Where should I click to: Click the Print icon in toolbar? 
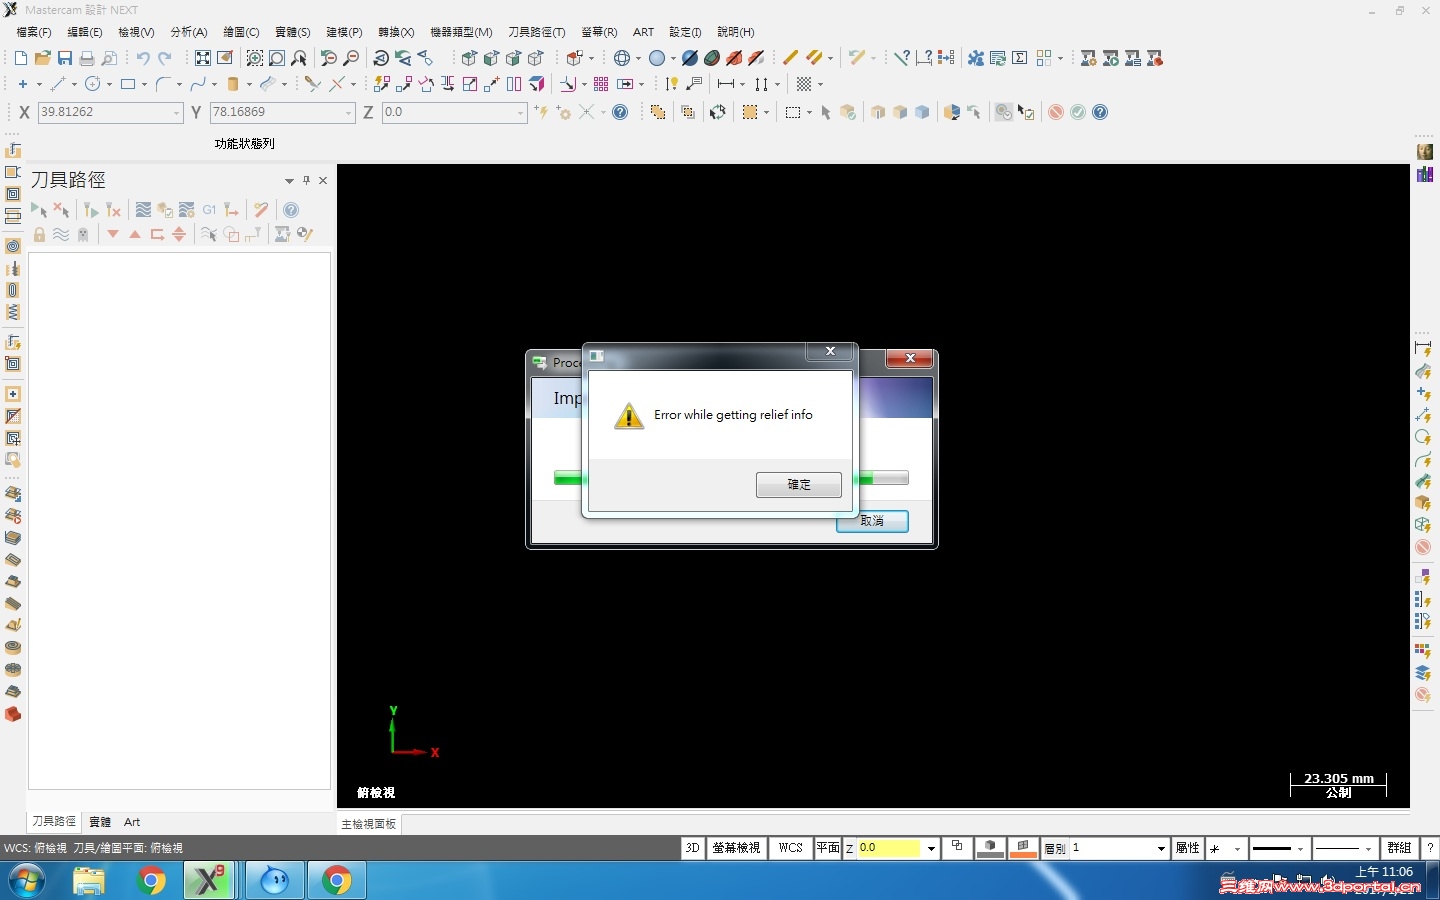87,59
